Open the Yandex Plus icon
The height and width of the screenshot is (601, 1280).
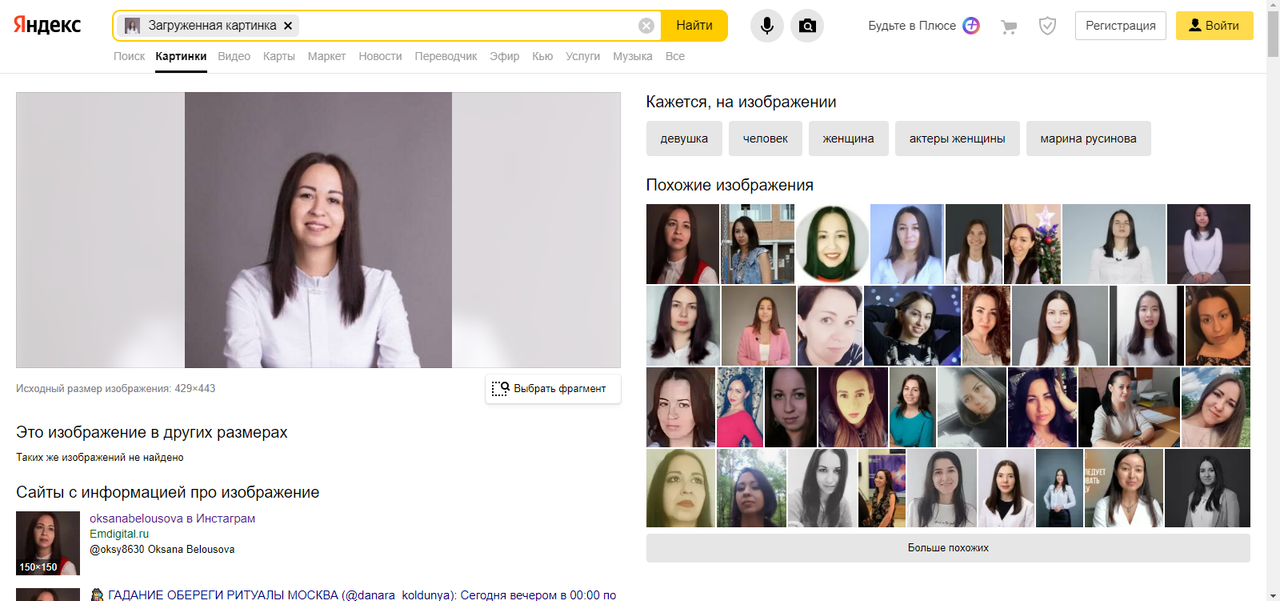(x=971, y=26)
